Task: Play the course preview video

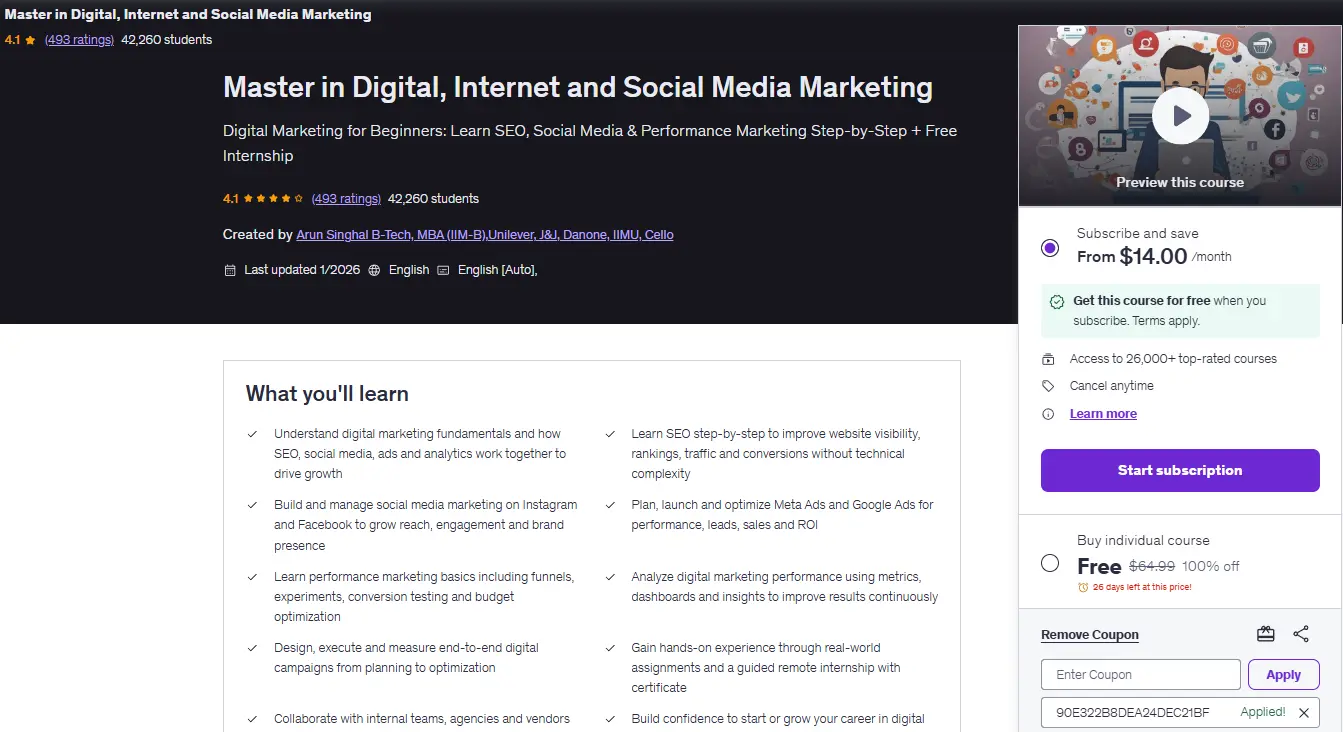Action: point(1180,116)
